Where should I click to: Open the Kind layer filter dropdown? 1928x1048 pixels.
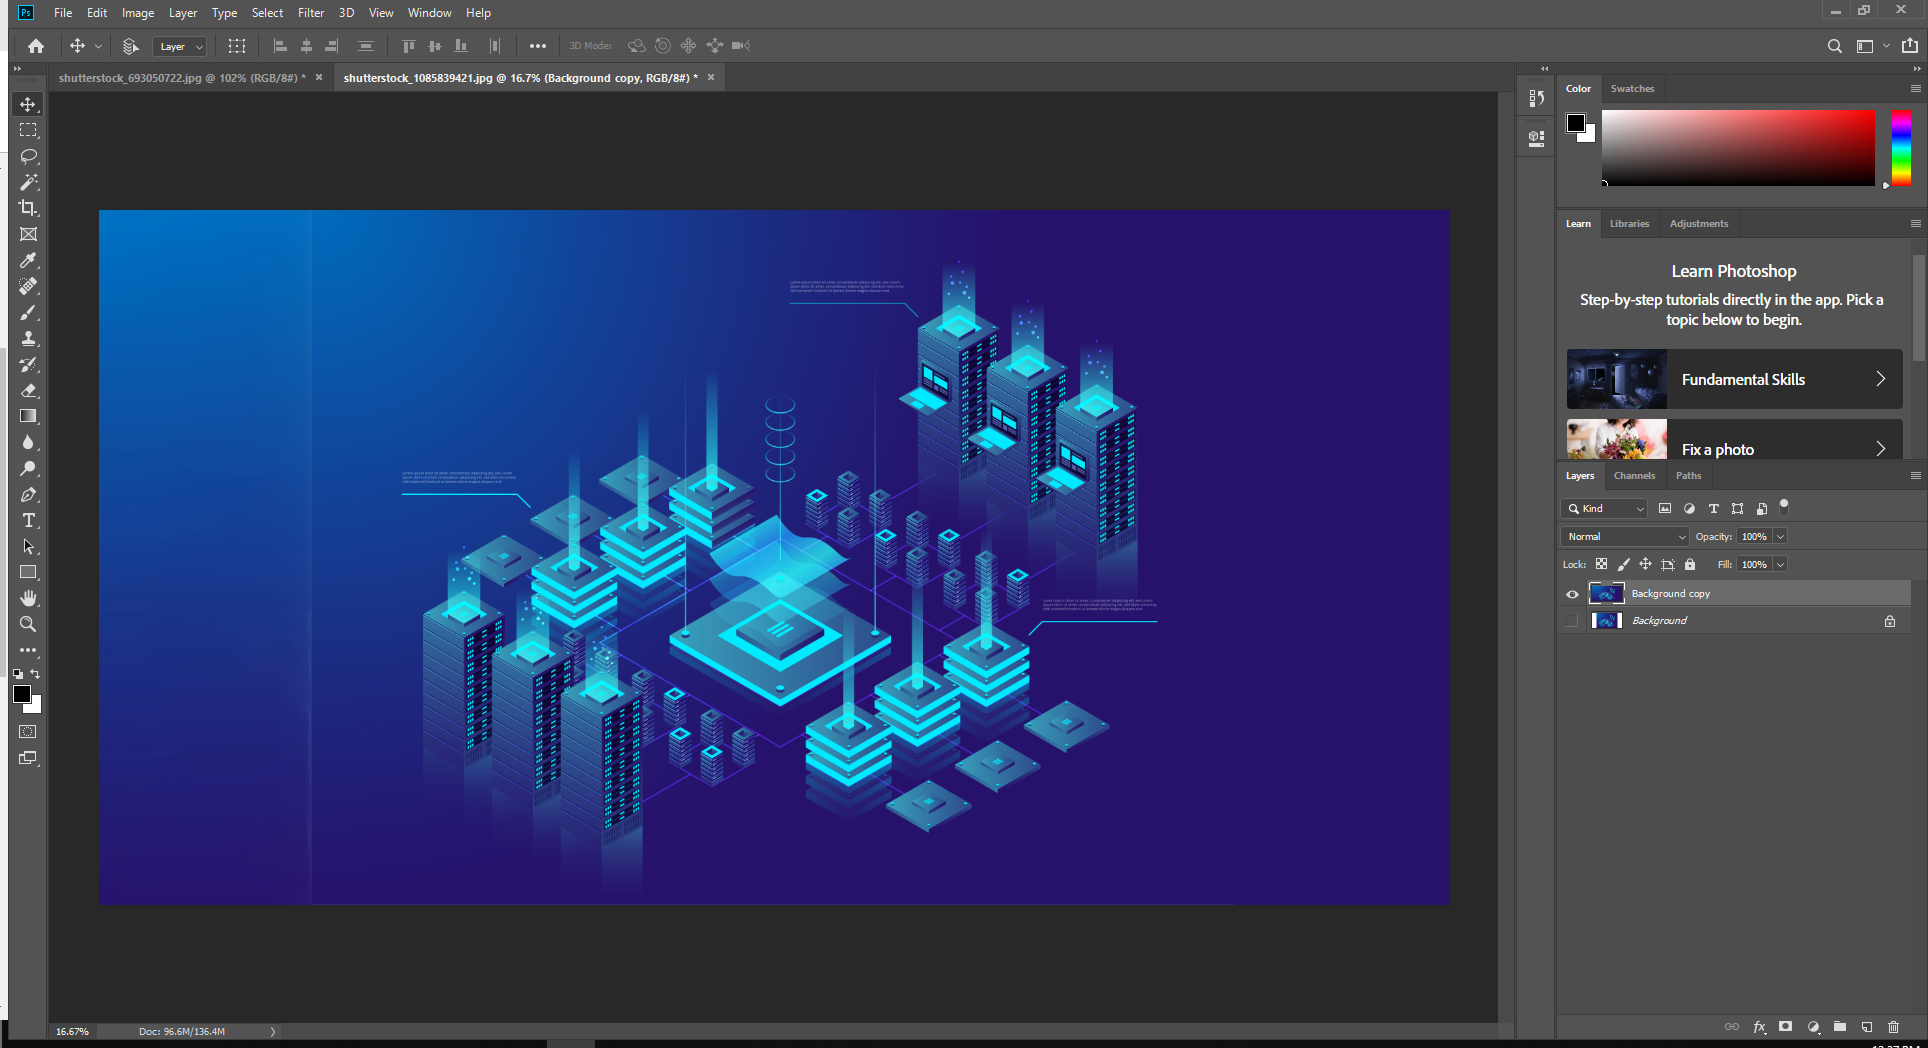[1604, 508]
